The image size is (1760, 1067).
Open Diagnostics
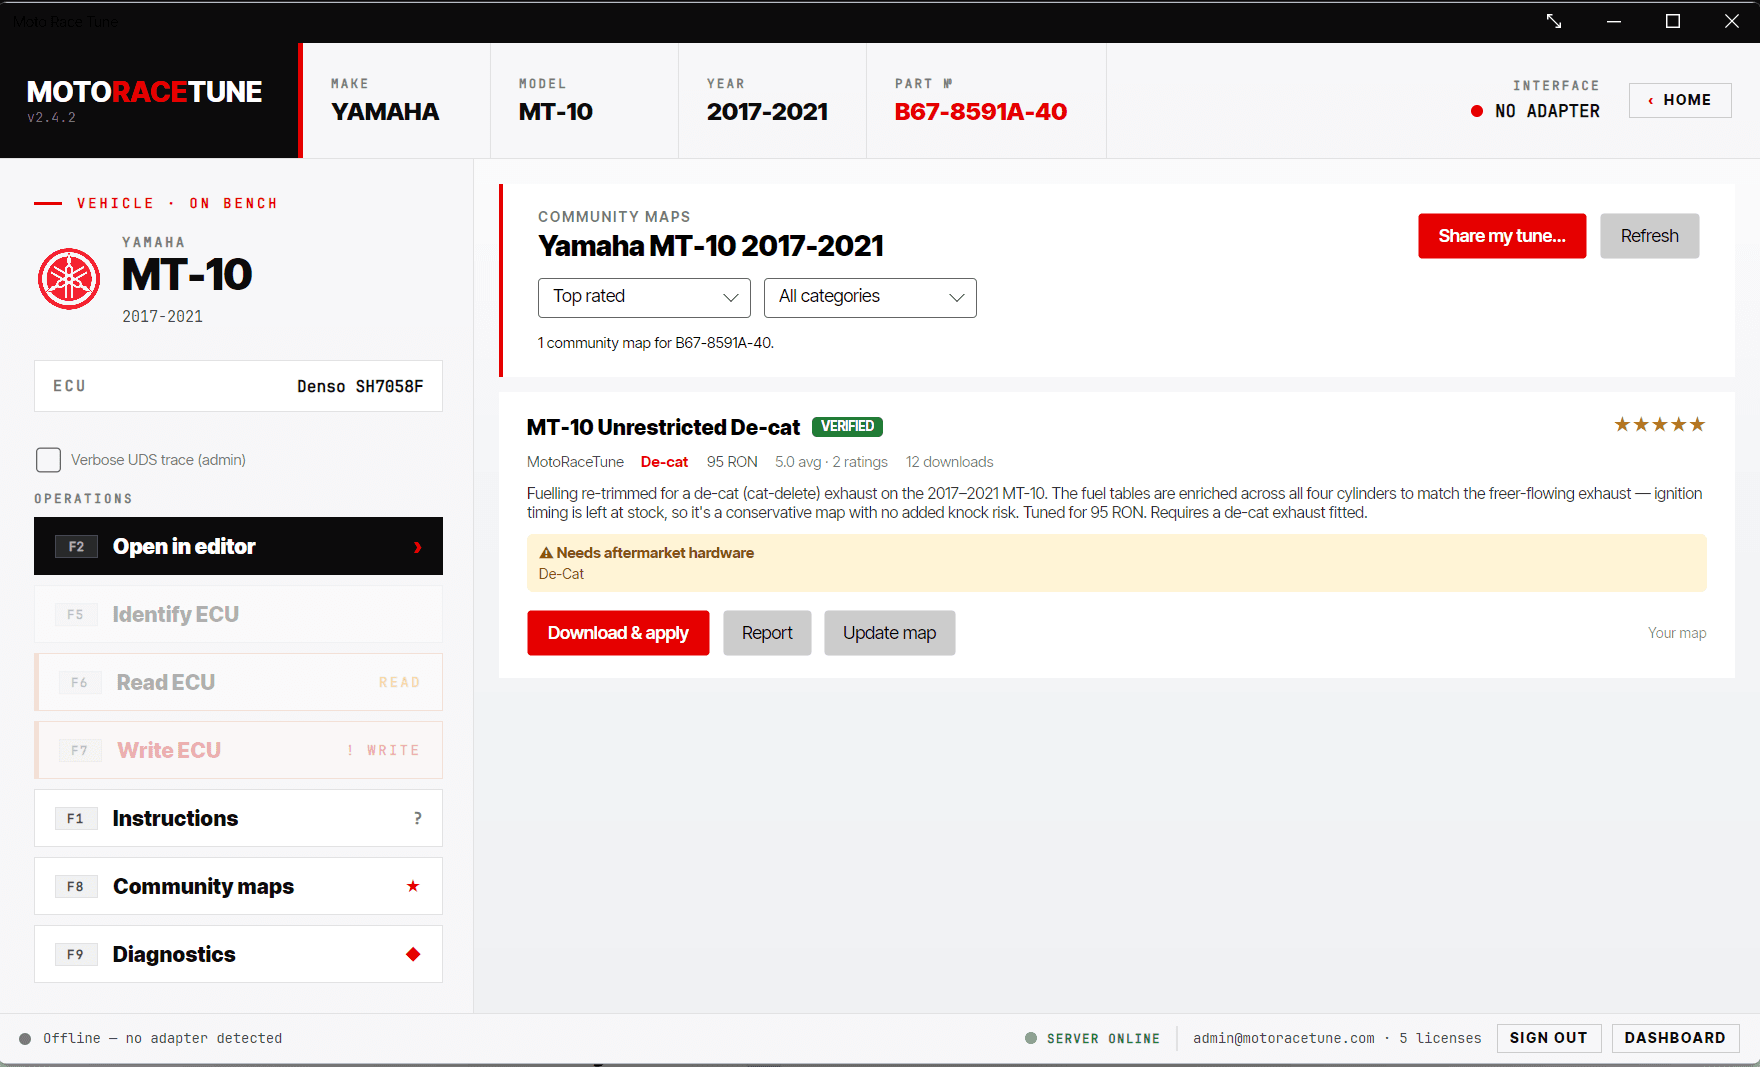click(238, 954)
